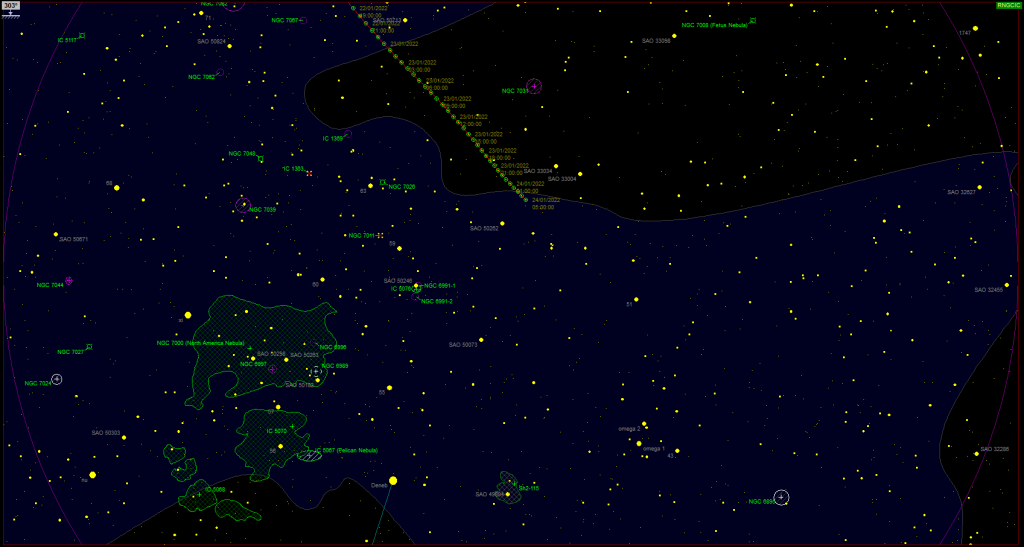Select the NGC 7031 cluster symbol
1024x547 pixels.
click(x=534, y=86)
